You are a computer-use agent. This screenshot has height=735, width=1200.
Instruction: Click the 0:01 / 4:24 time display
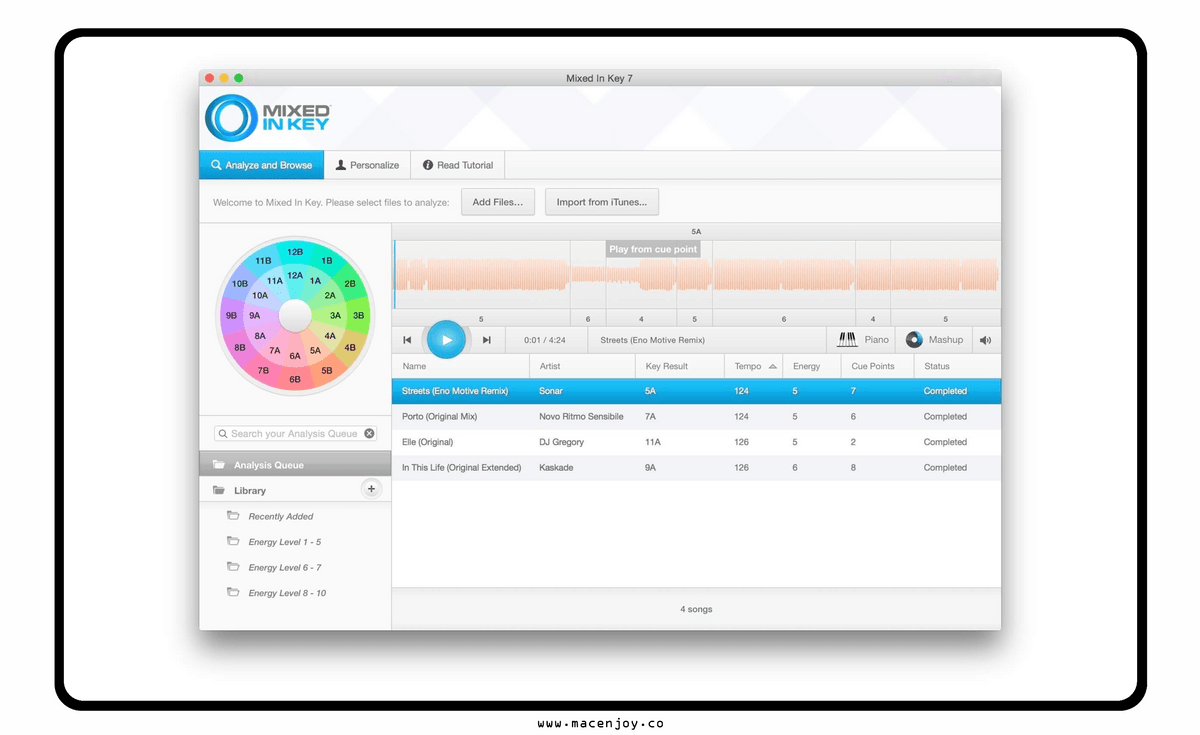click(x=544, y=340)
